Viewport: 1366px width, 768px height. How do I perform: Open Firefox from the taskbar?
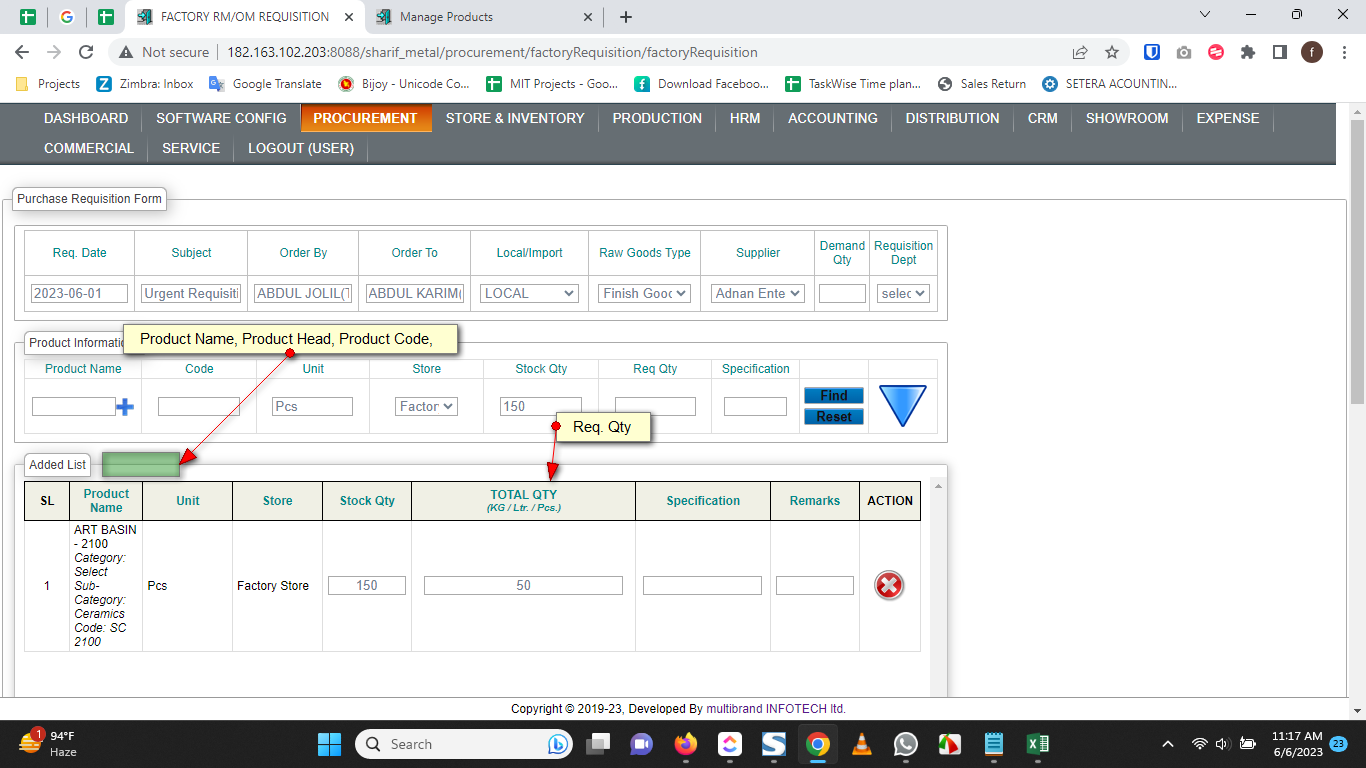pos(685,744)
